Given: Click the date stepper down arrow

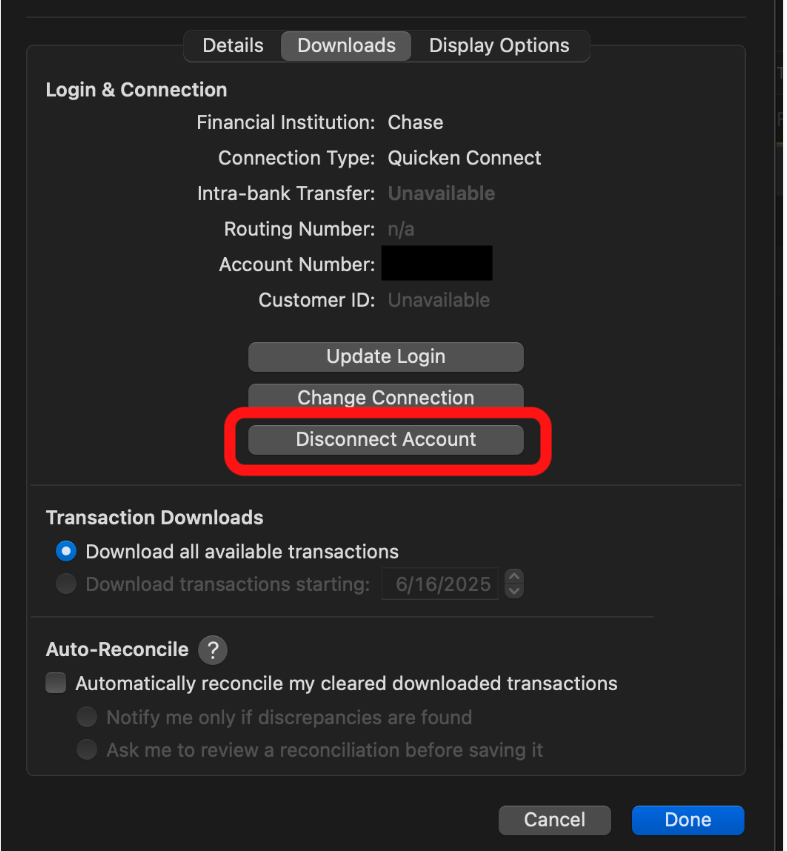Looking at the screenshot, I should 514,591.
